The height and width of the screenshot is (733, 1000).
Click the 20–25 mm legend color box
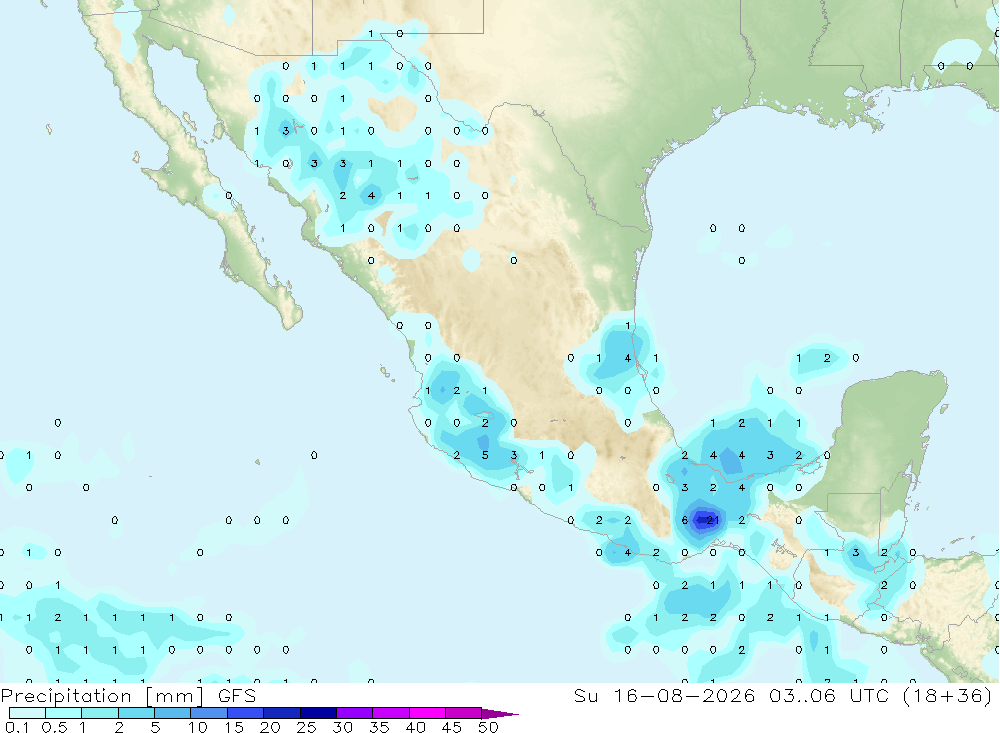point(281,713)
